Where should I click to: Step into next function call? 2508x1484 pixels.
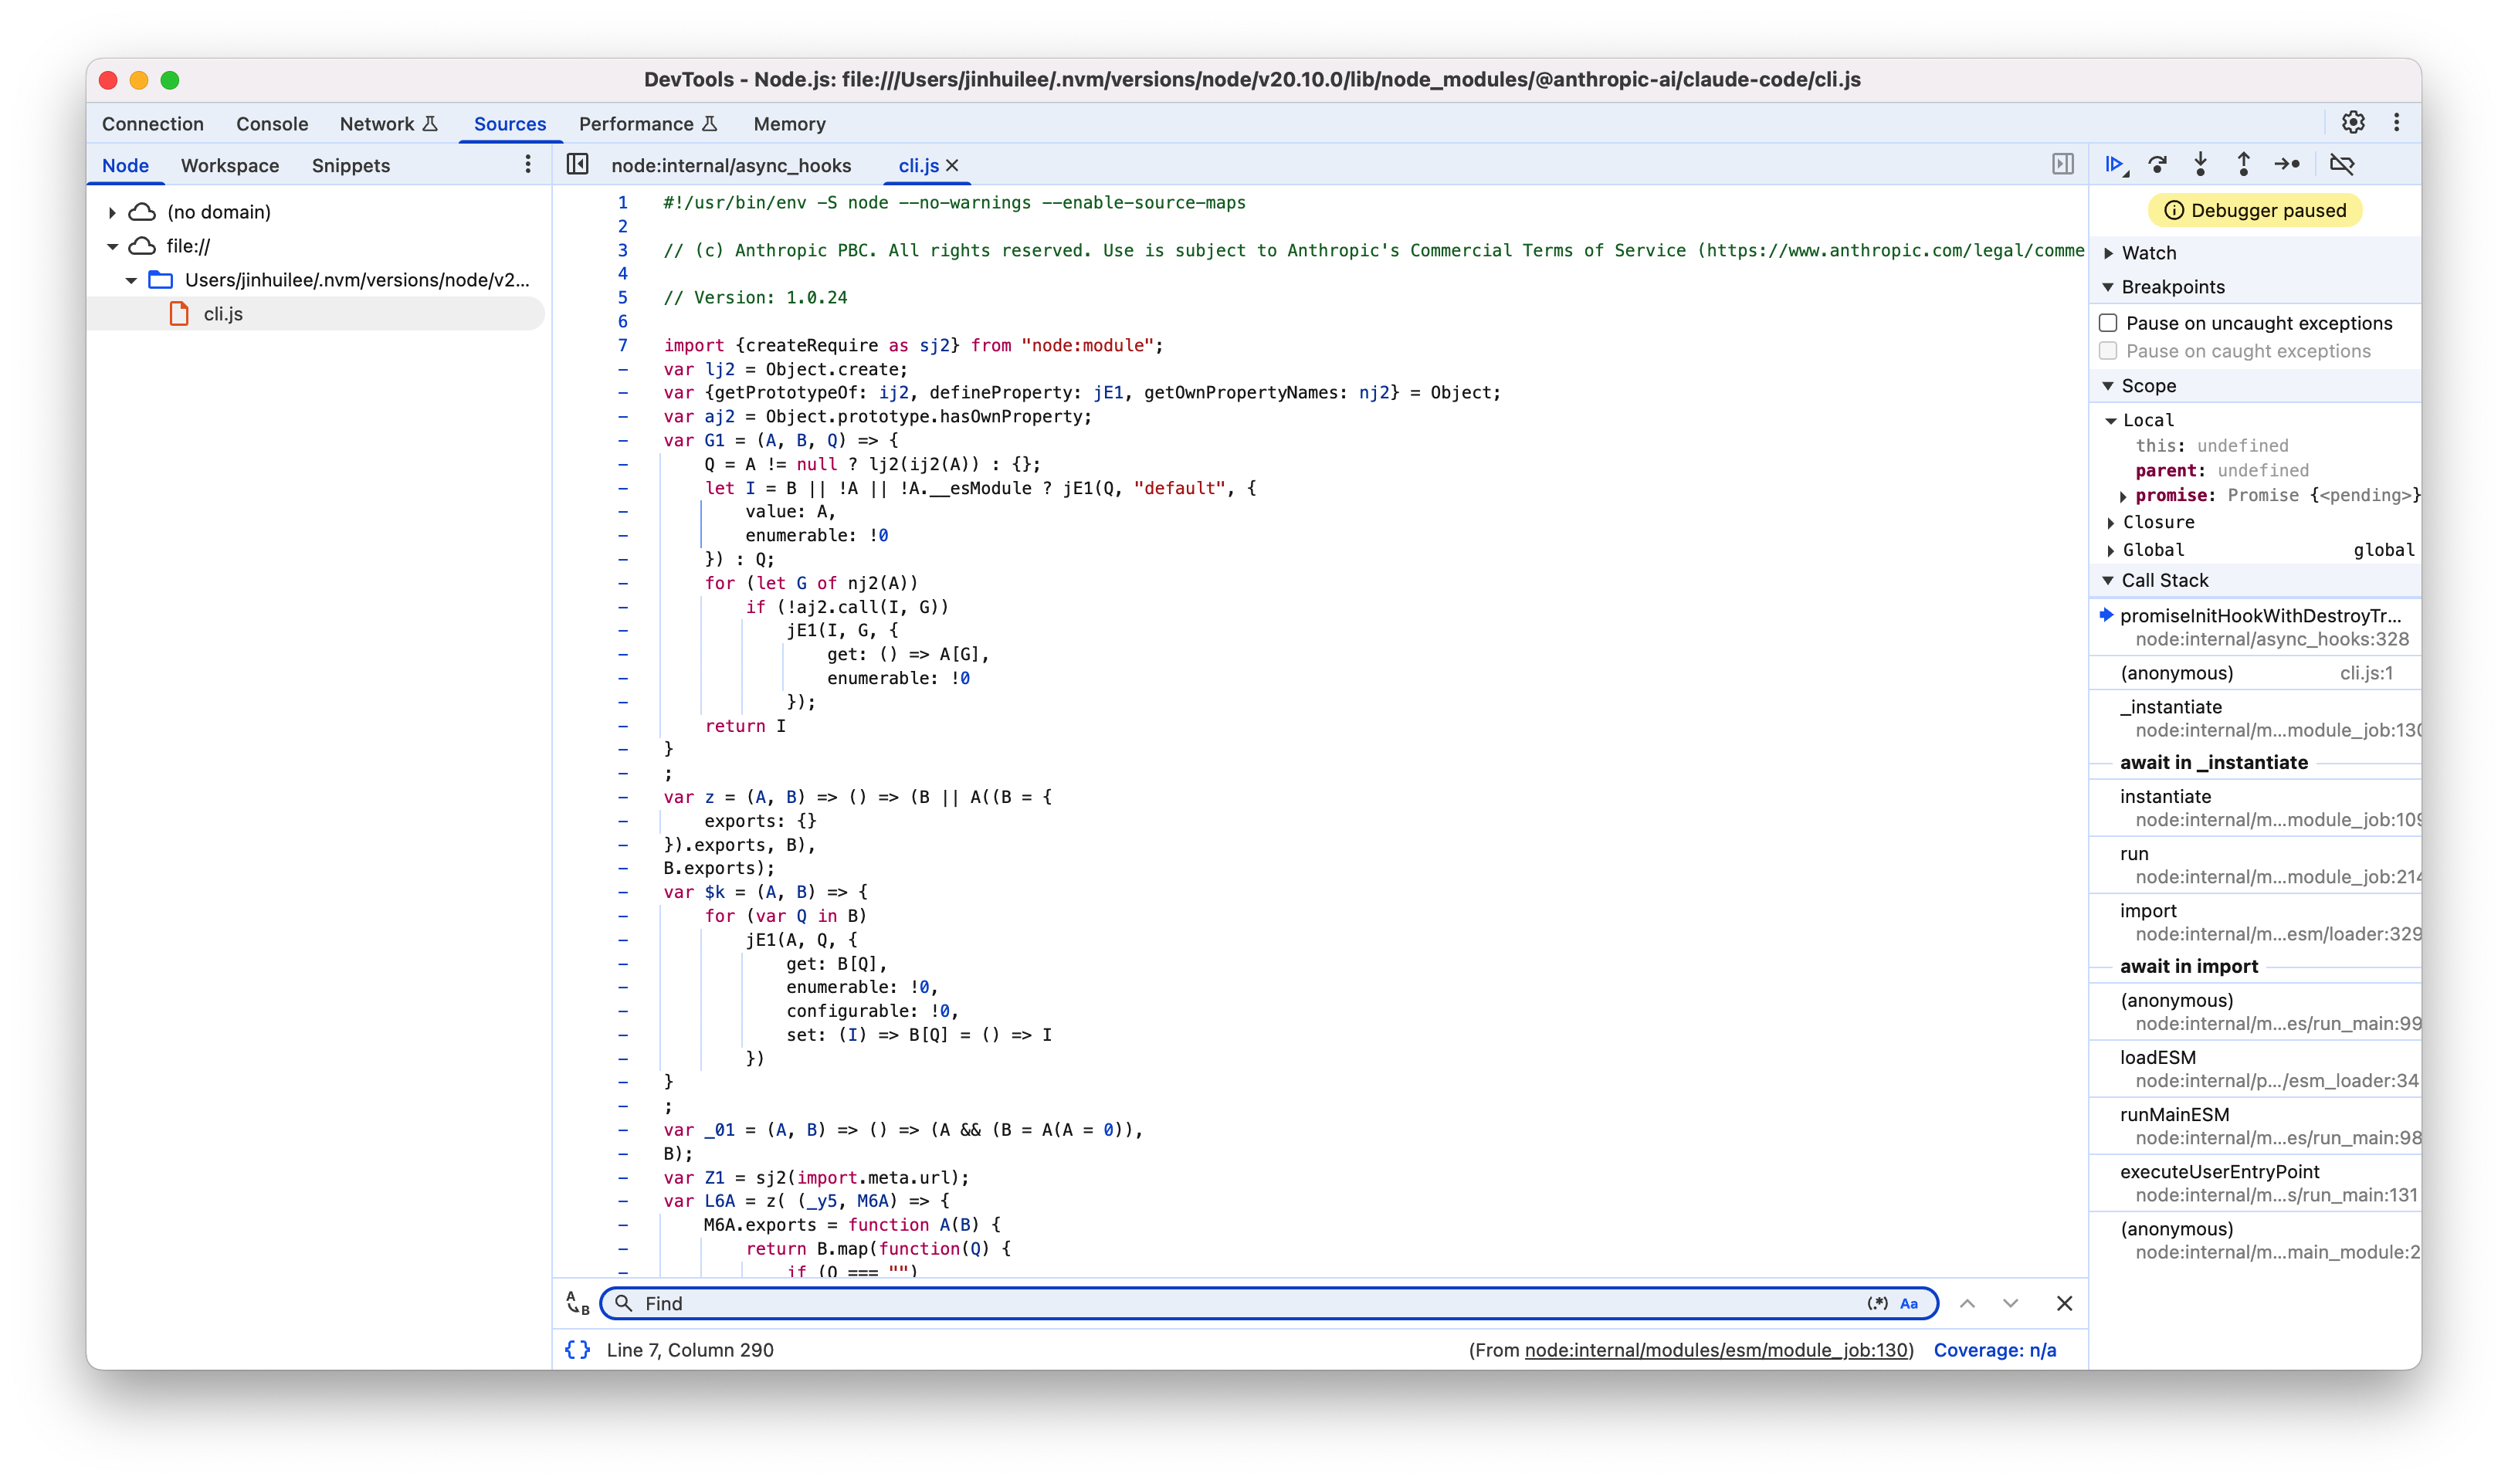tap(2200, 164)
